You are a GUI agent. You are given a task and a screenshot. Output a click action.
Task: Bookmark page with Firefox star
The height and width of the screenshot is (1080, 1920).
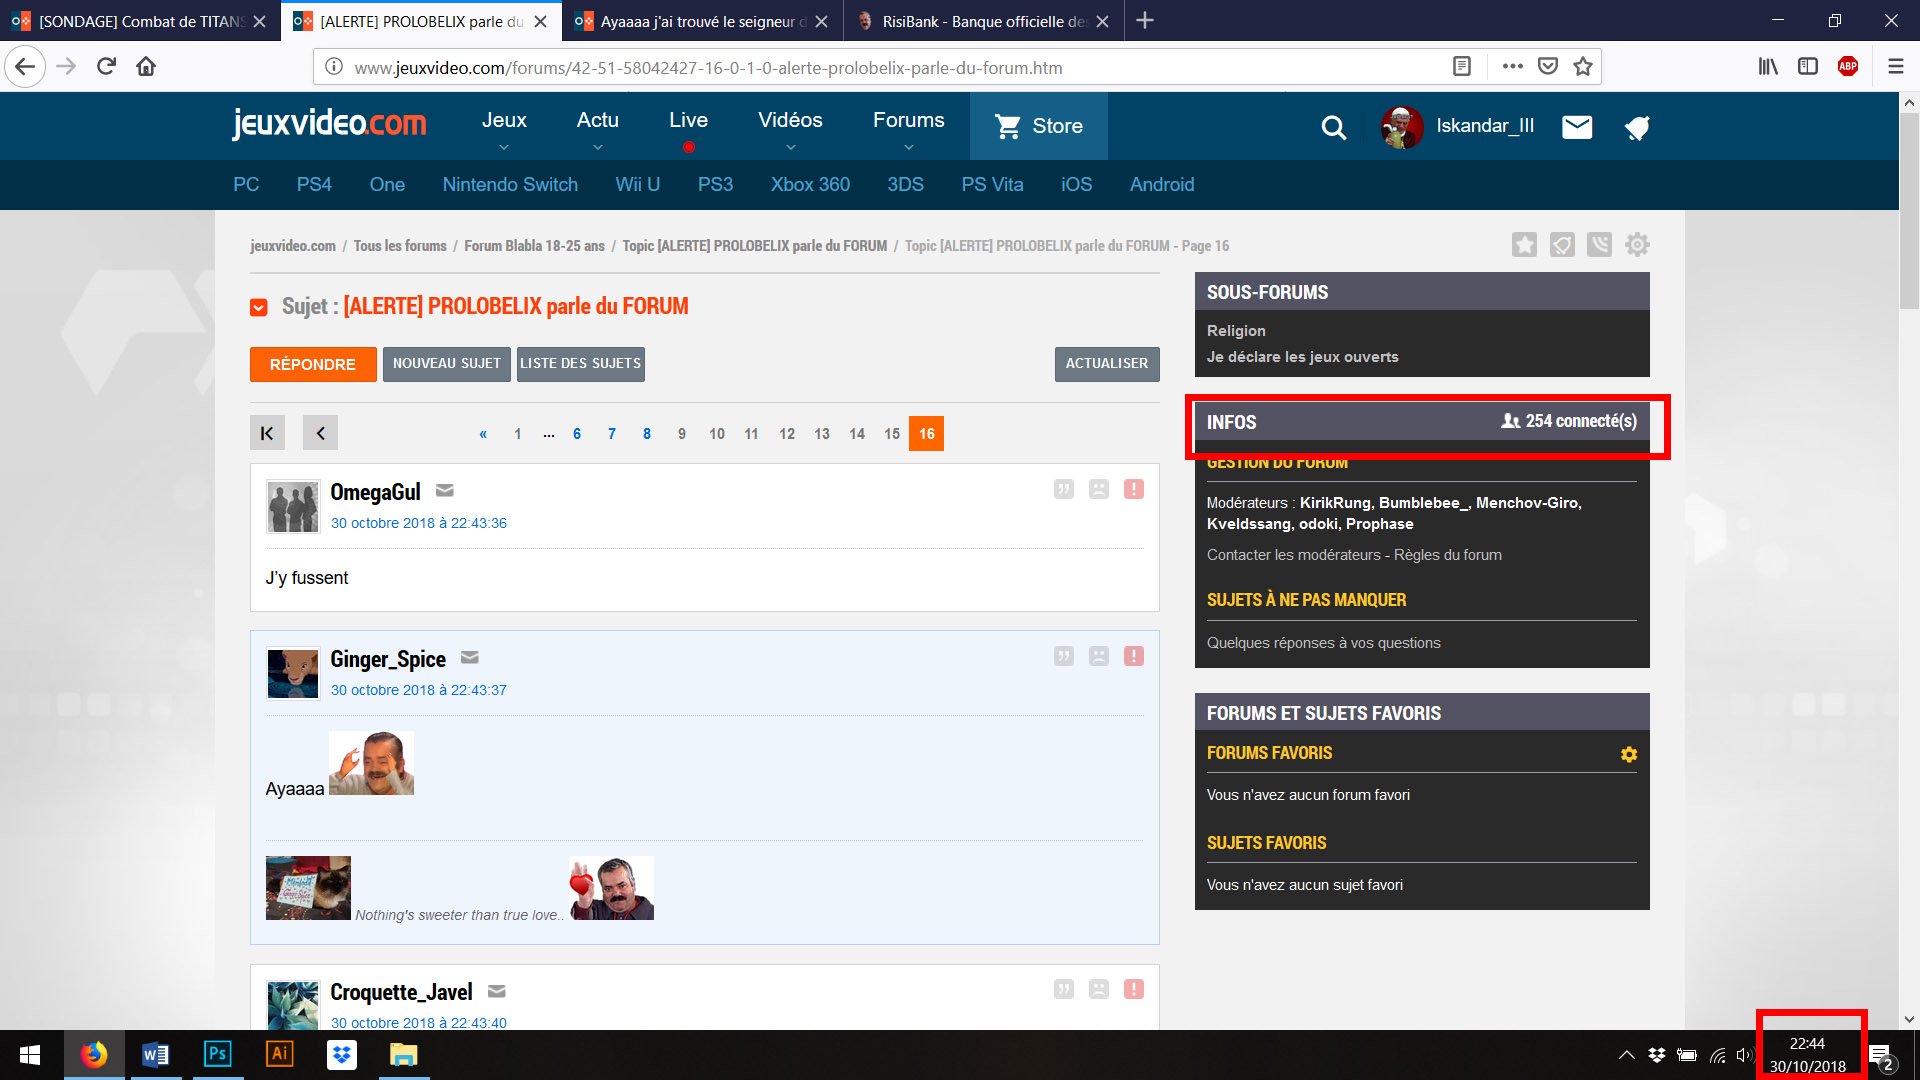coord(1582,67)
